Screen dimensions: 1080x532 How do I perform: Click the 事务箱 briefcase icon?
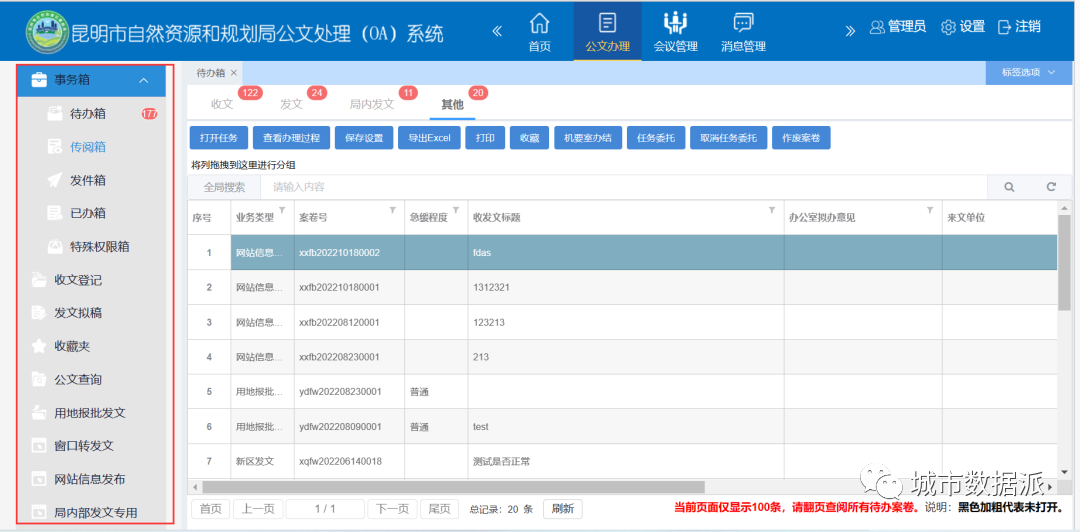[39, 80]
